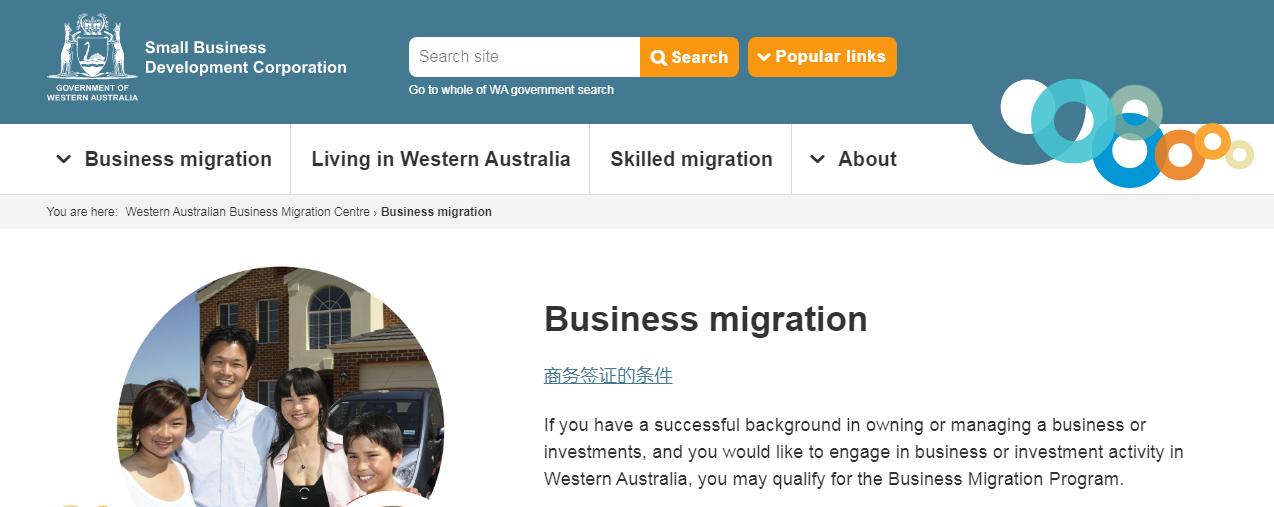This screenshot has width=1274, height=507.
Task: Expand Business migration menu chevron
Action: point(63,159)
